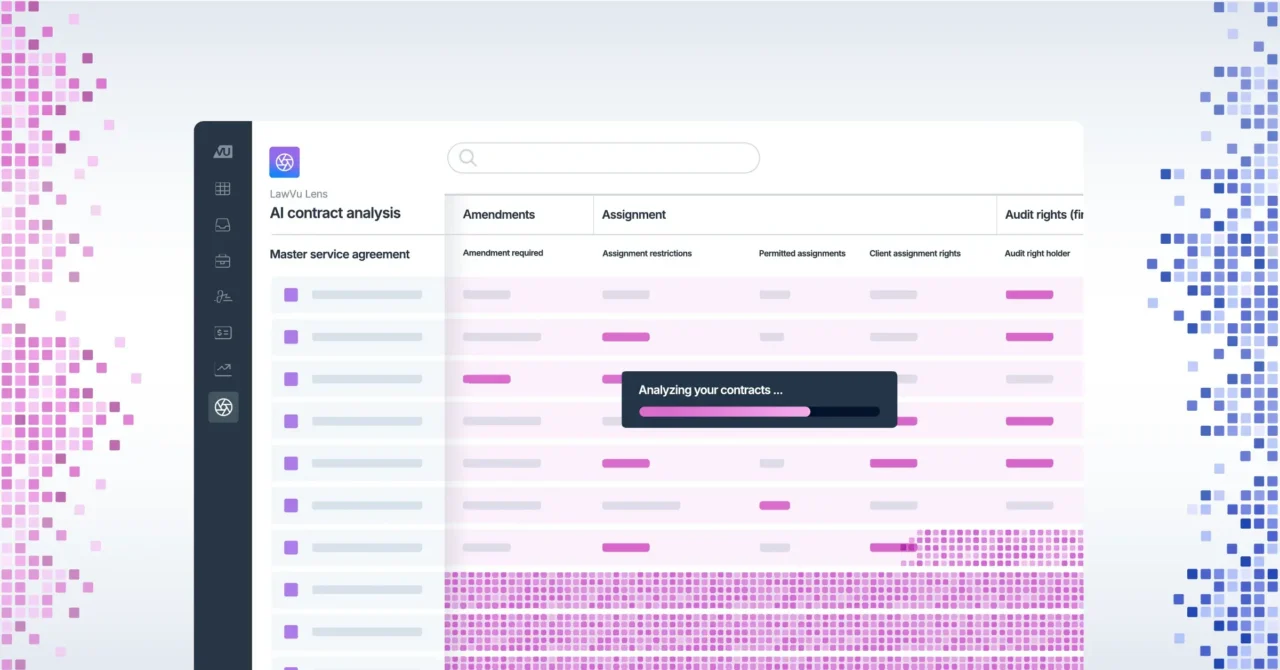The image size is (1280, 670).
Task: Click the magnifying glass search icon
Action: point(467,158)
